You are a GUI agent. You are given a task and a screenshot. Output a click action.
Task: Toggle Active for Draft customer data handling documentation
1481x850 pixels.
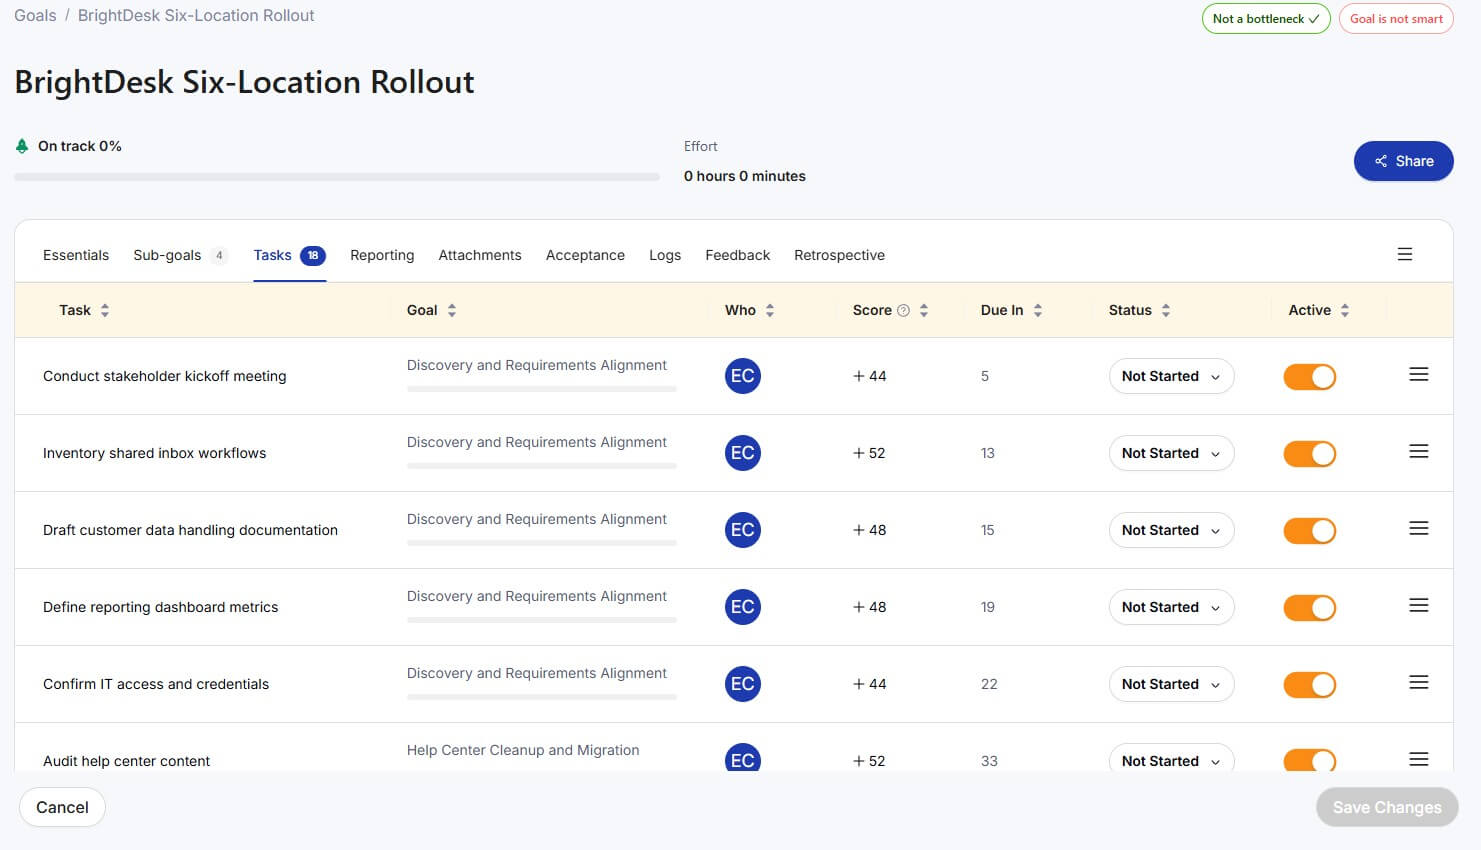[1309, 531]
